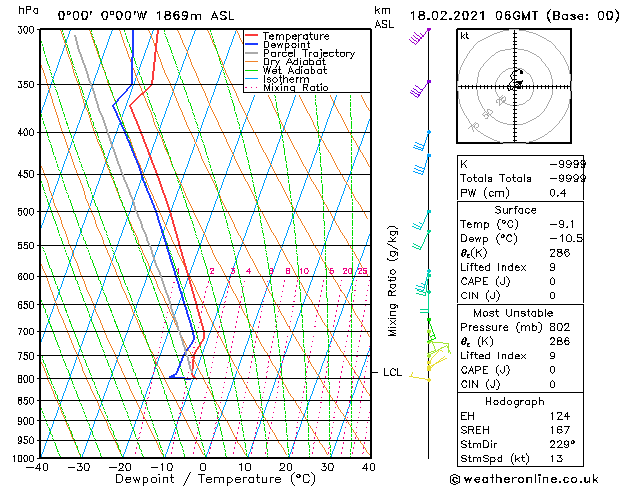Click the PW (cm) value 0.4
This screenshot has height=486, width=629.
(558, 193)
